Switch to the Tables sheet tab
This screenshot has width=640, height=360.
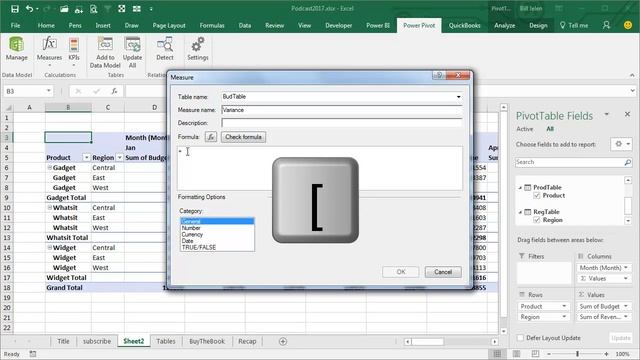point(166,341)
